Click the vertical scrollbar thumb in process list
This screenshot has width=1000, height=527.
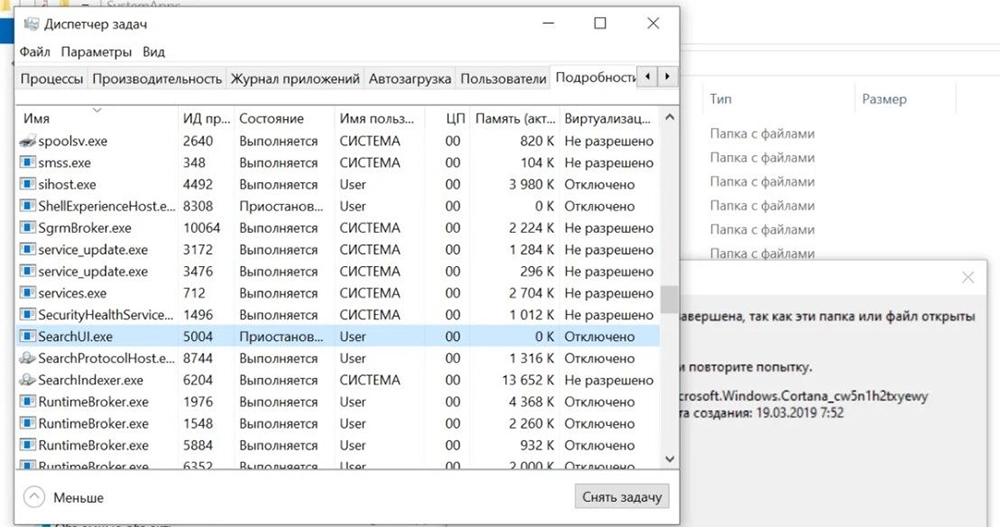[x=668, y=299]
